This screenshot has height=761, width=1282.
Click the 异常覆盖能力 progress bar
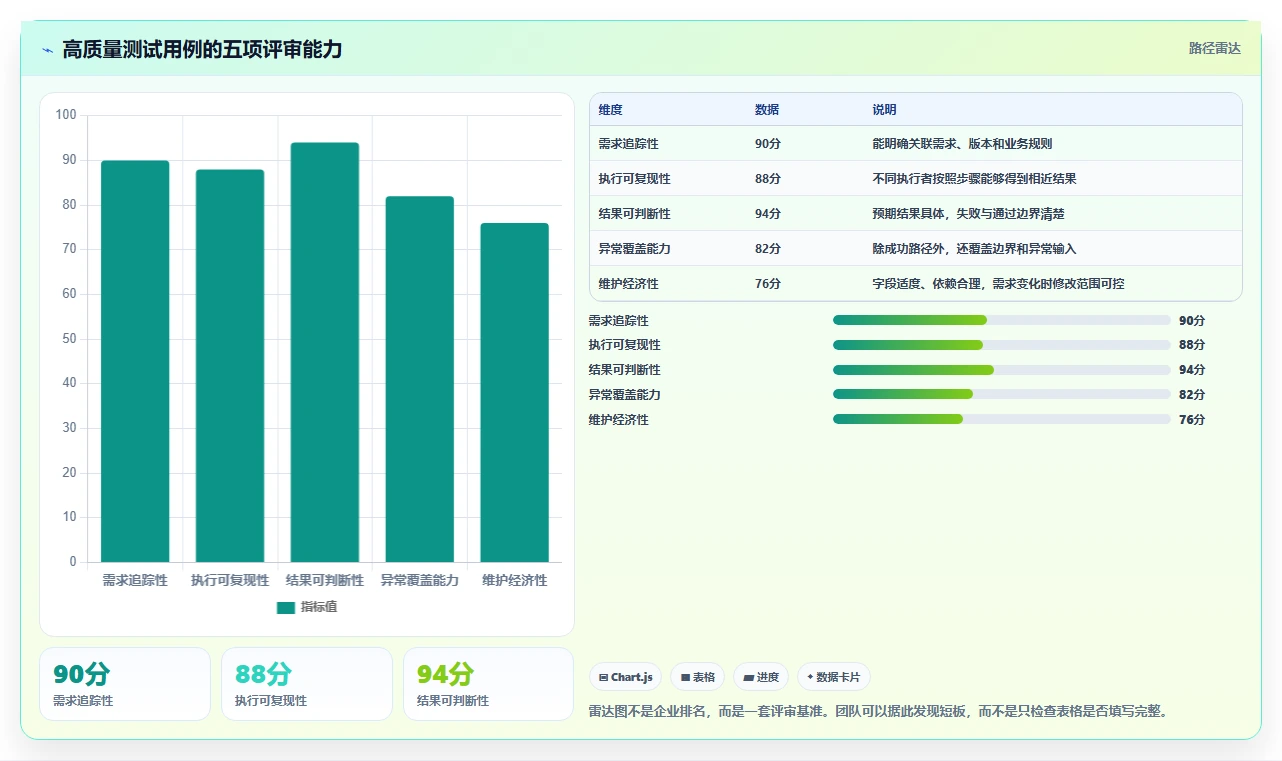coord(1001,394)
